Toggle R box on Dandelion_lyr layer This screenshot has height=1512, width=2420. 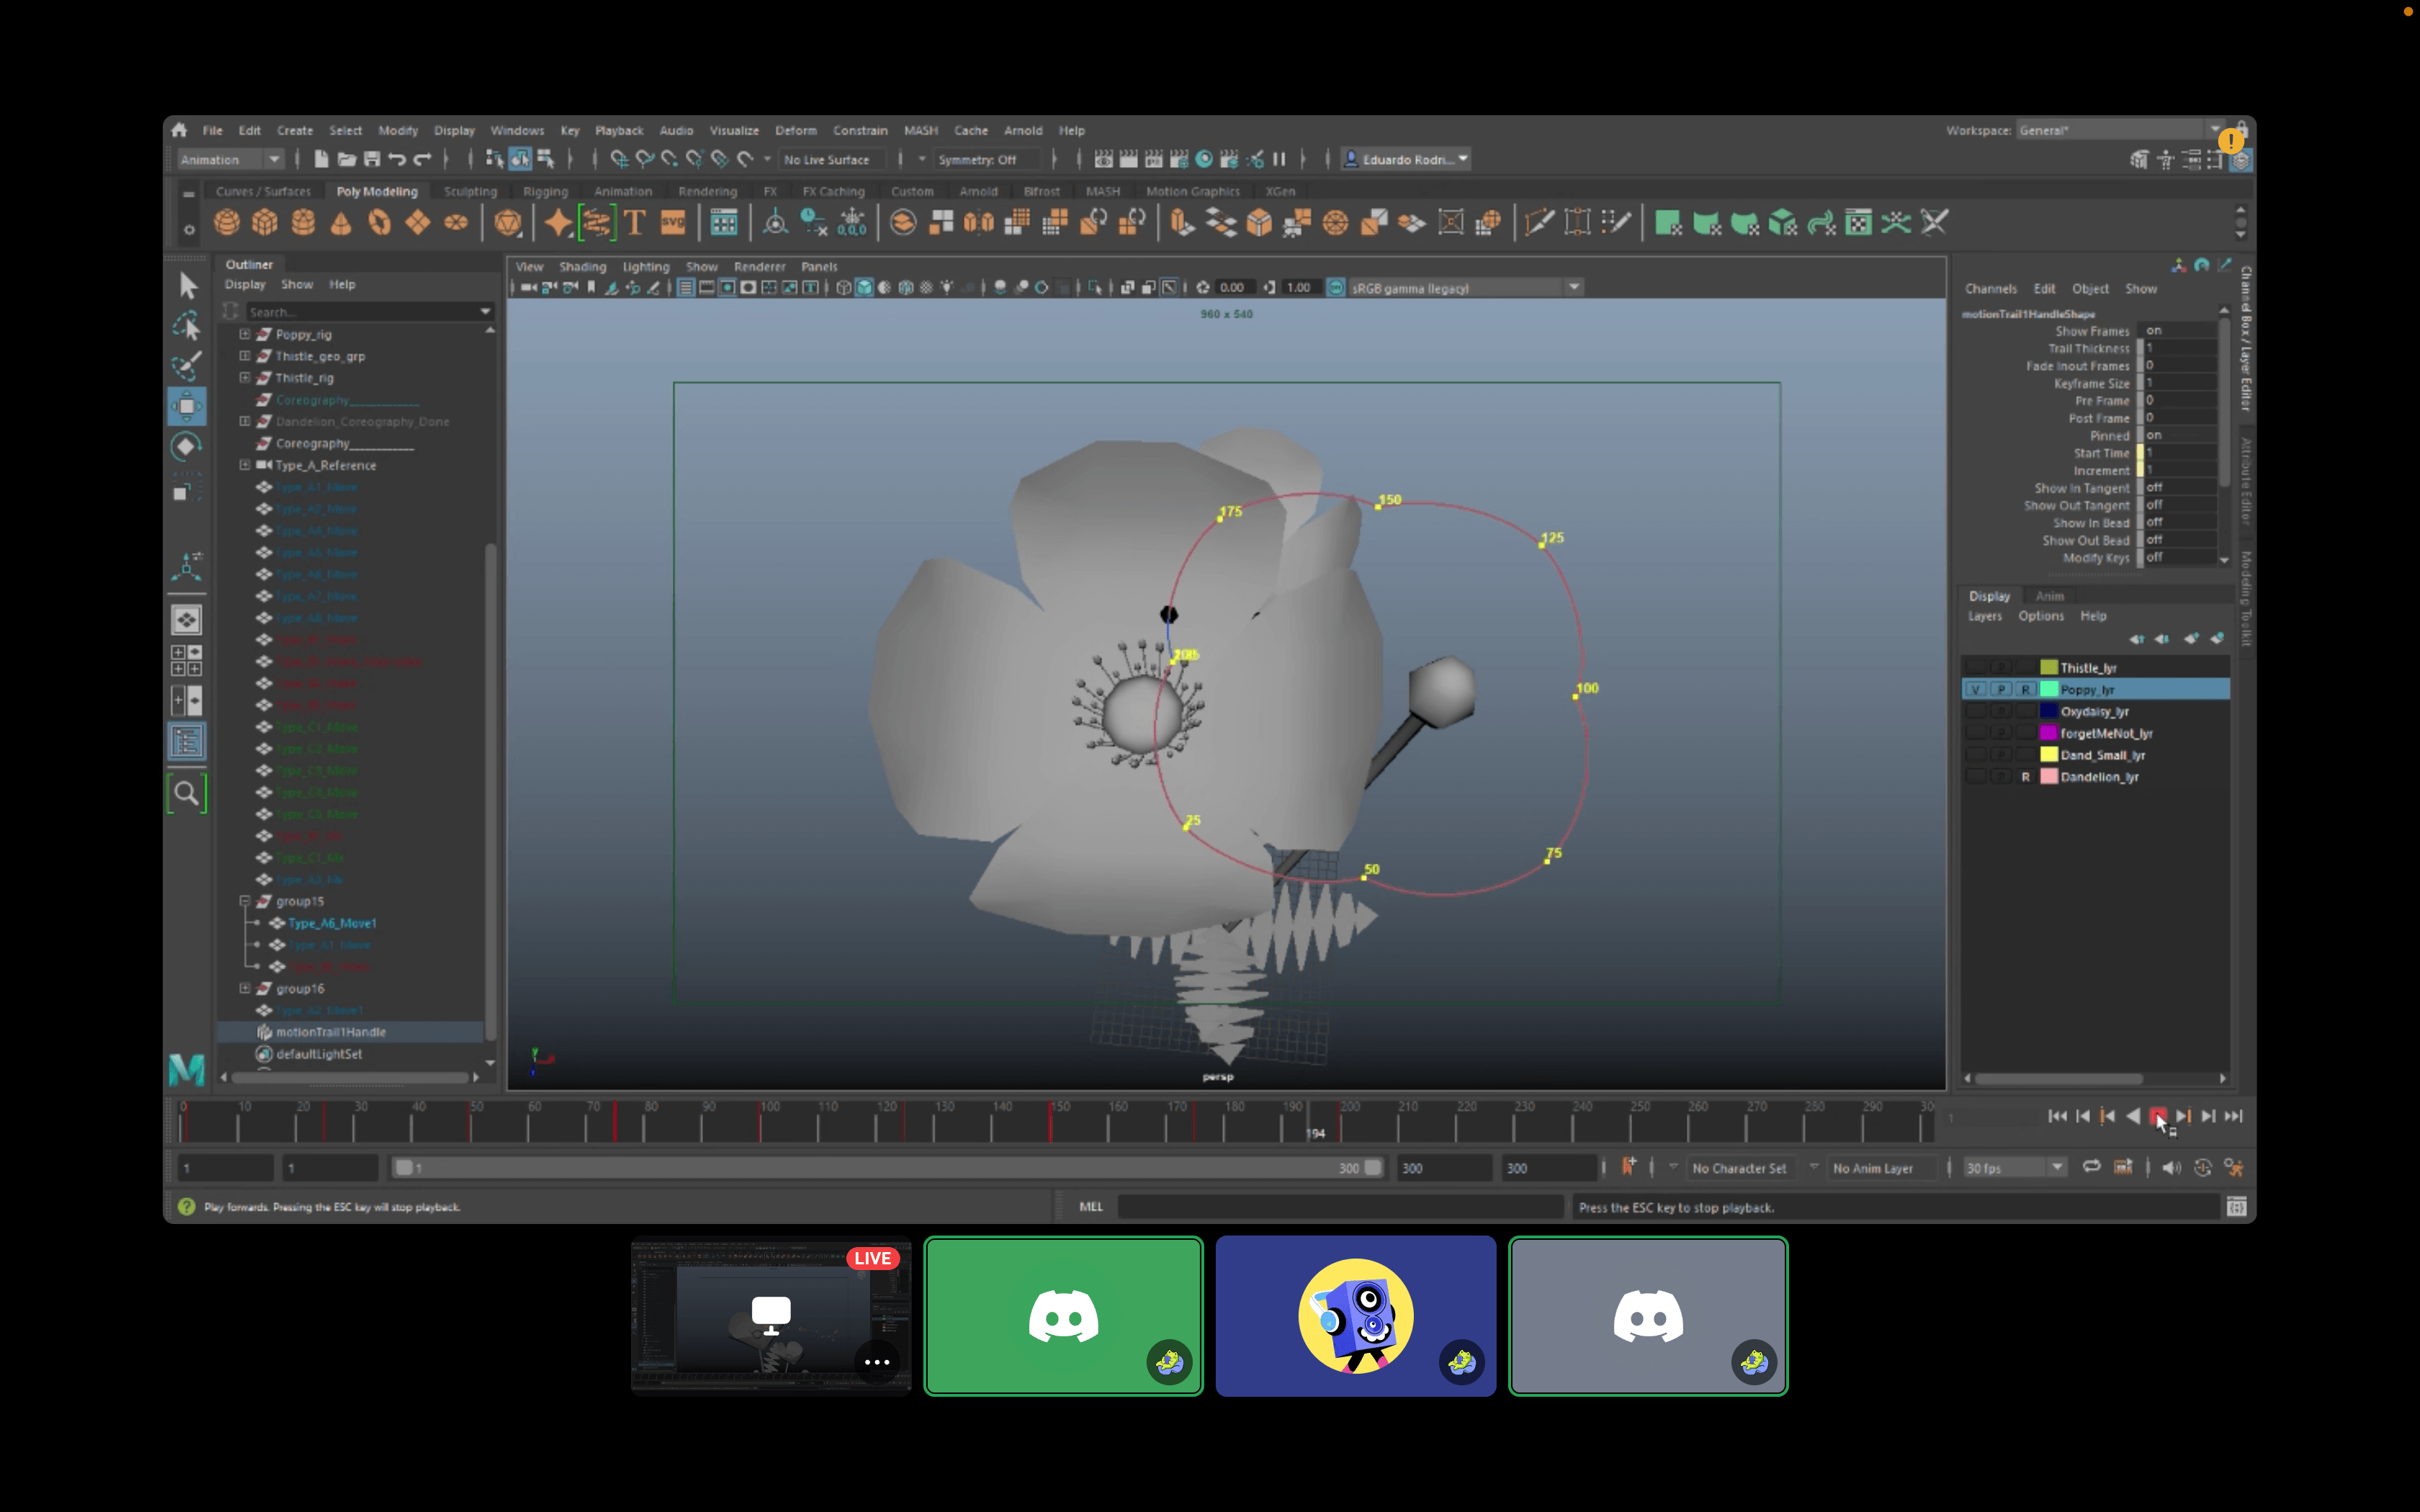2025,777
